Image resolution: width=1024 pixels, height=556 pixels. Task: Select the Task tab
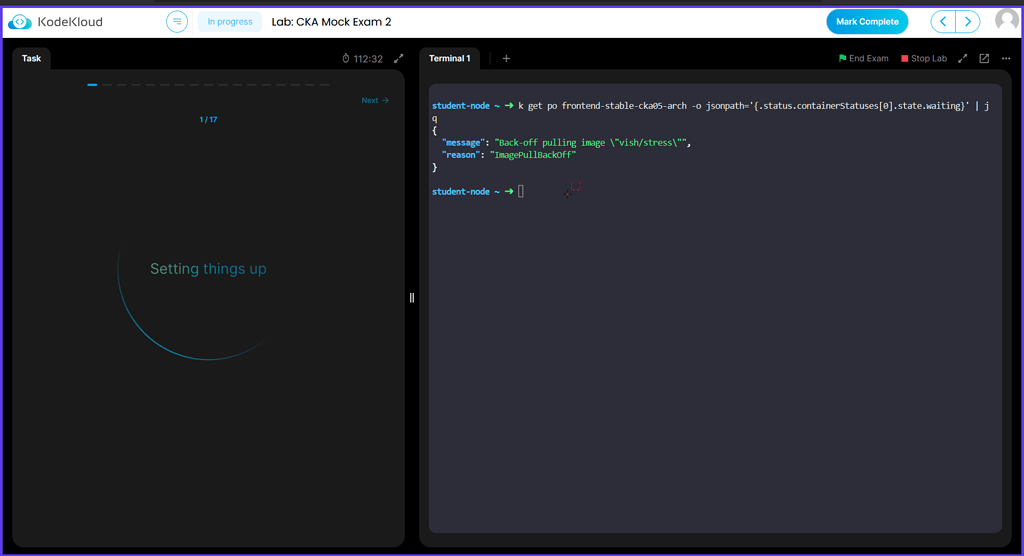tap(32, 58)
